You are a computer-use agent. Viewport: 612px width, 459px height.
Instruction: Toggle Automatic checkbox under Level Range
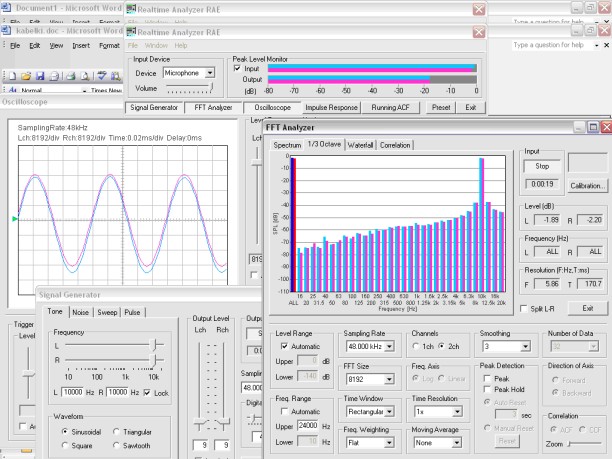click(285, 346)
